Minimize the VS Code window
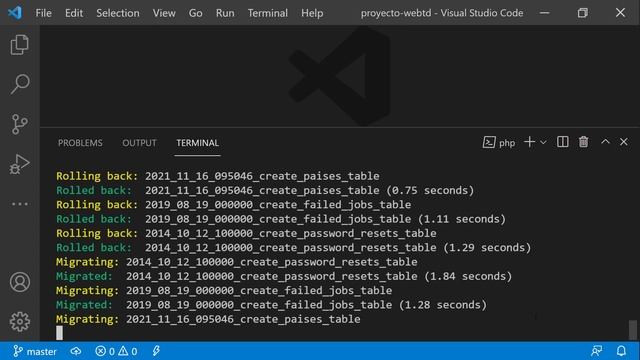640x360 pixels. (x=544, y=13)
